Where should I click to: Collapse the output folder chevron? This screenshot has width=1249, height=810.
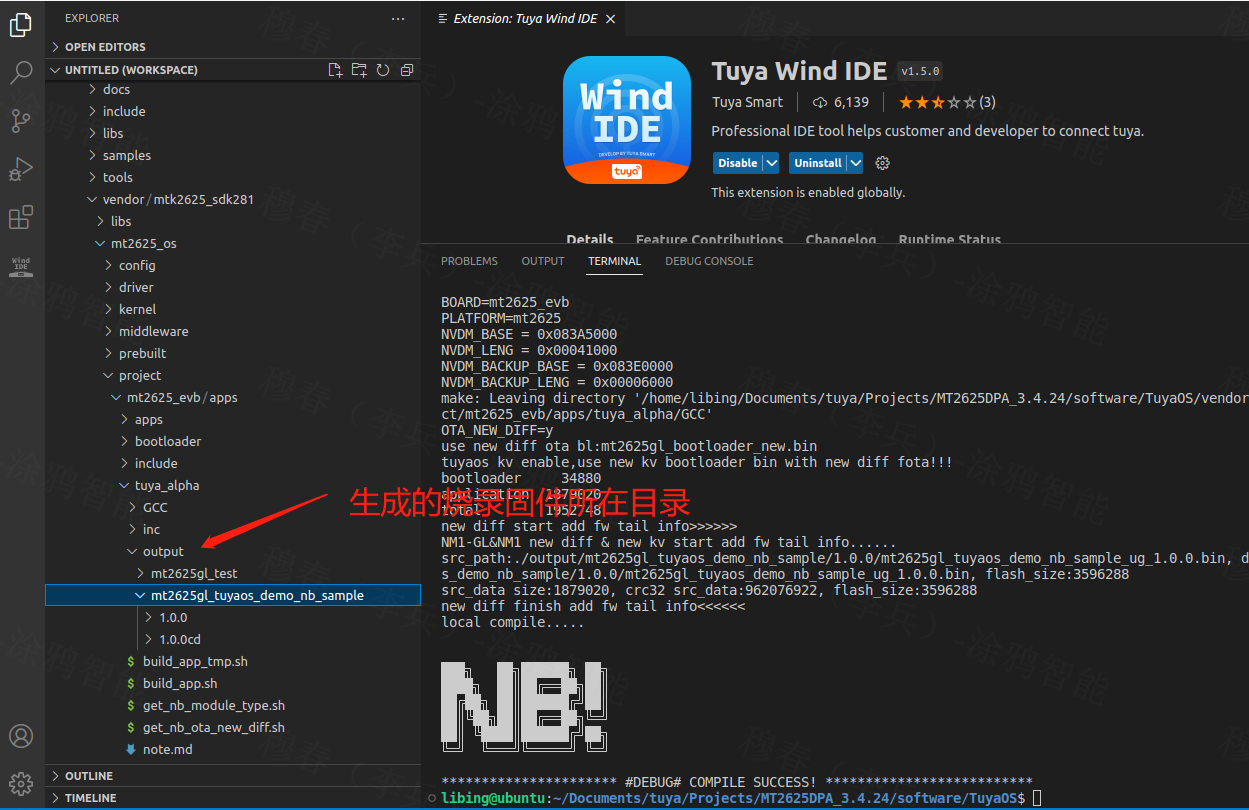[133, 551]
